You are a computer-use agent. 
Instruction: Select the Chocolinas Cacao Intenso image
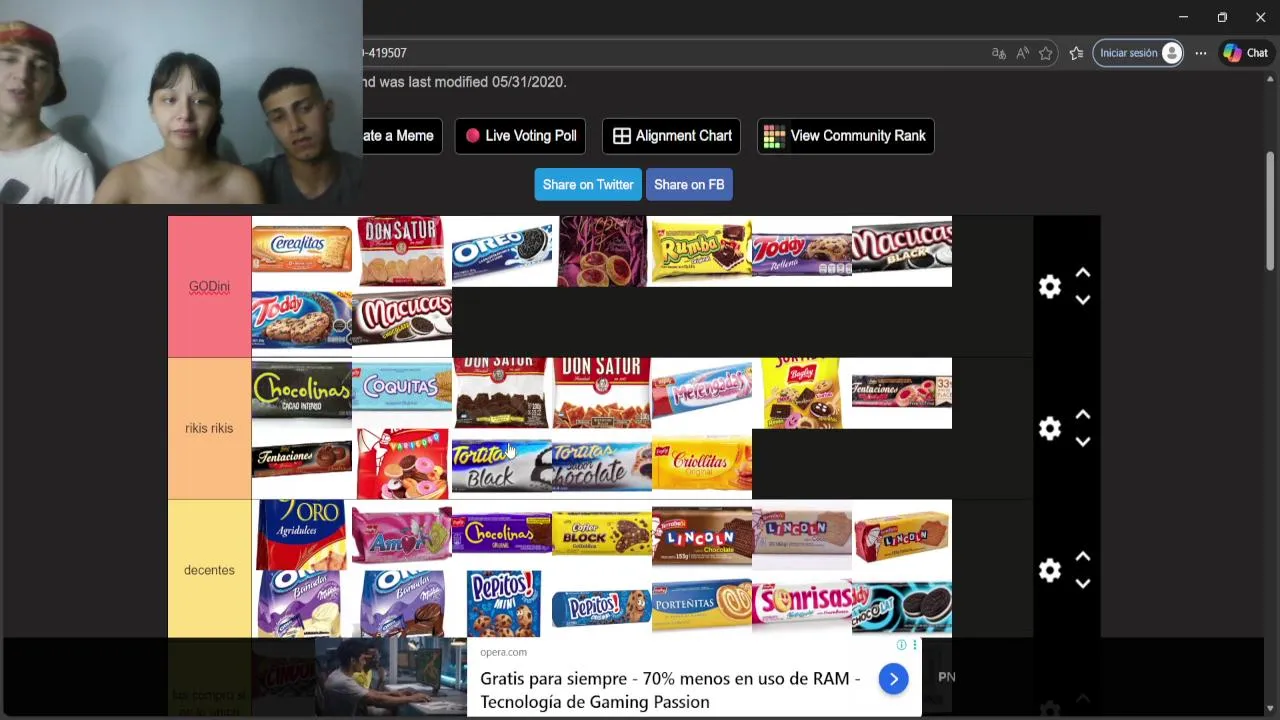[302, 393]
